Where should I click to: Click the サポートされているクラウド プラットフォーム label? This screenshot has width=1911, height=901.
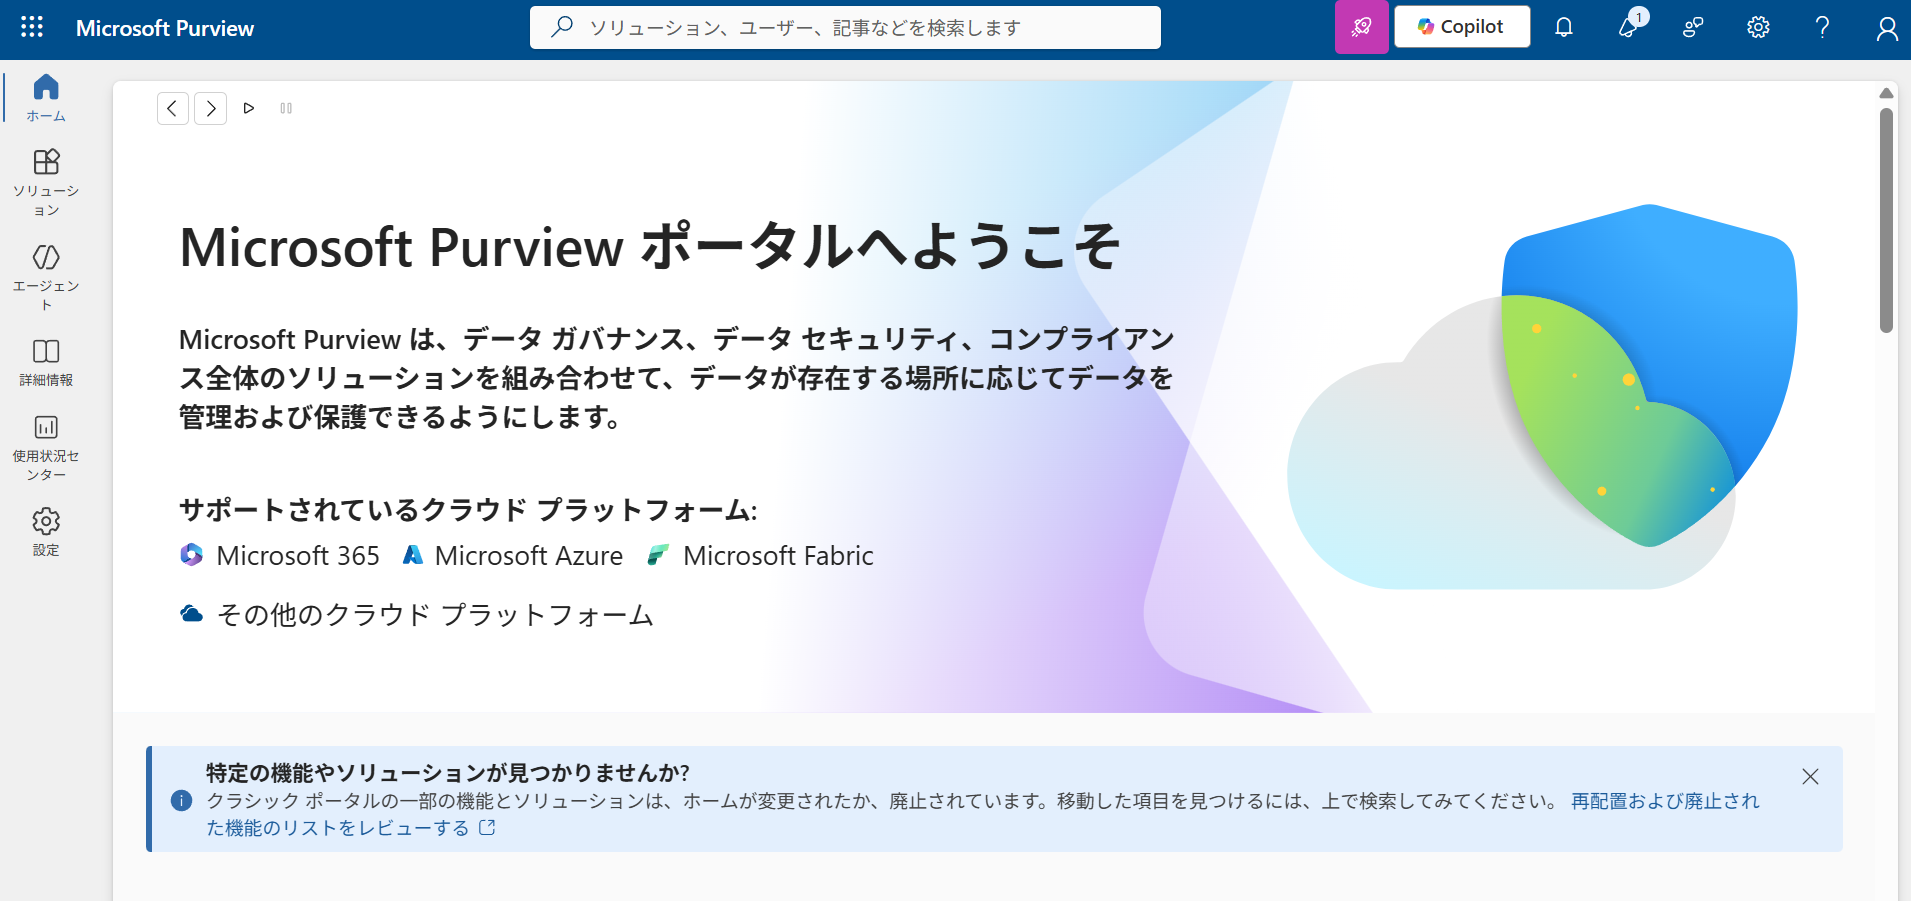468,510
